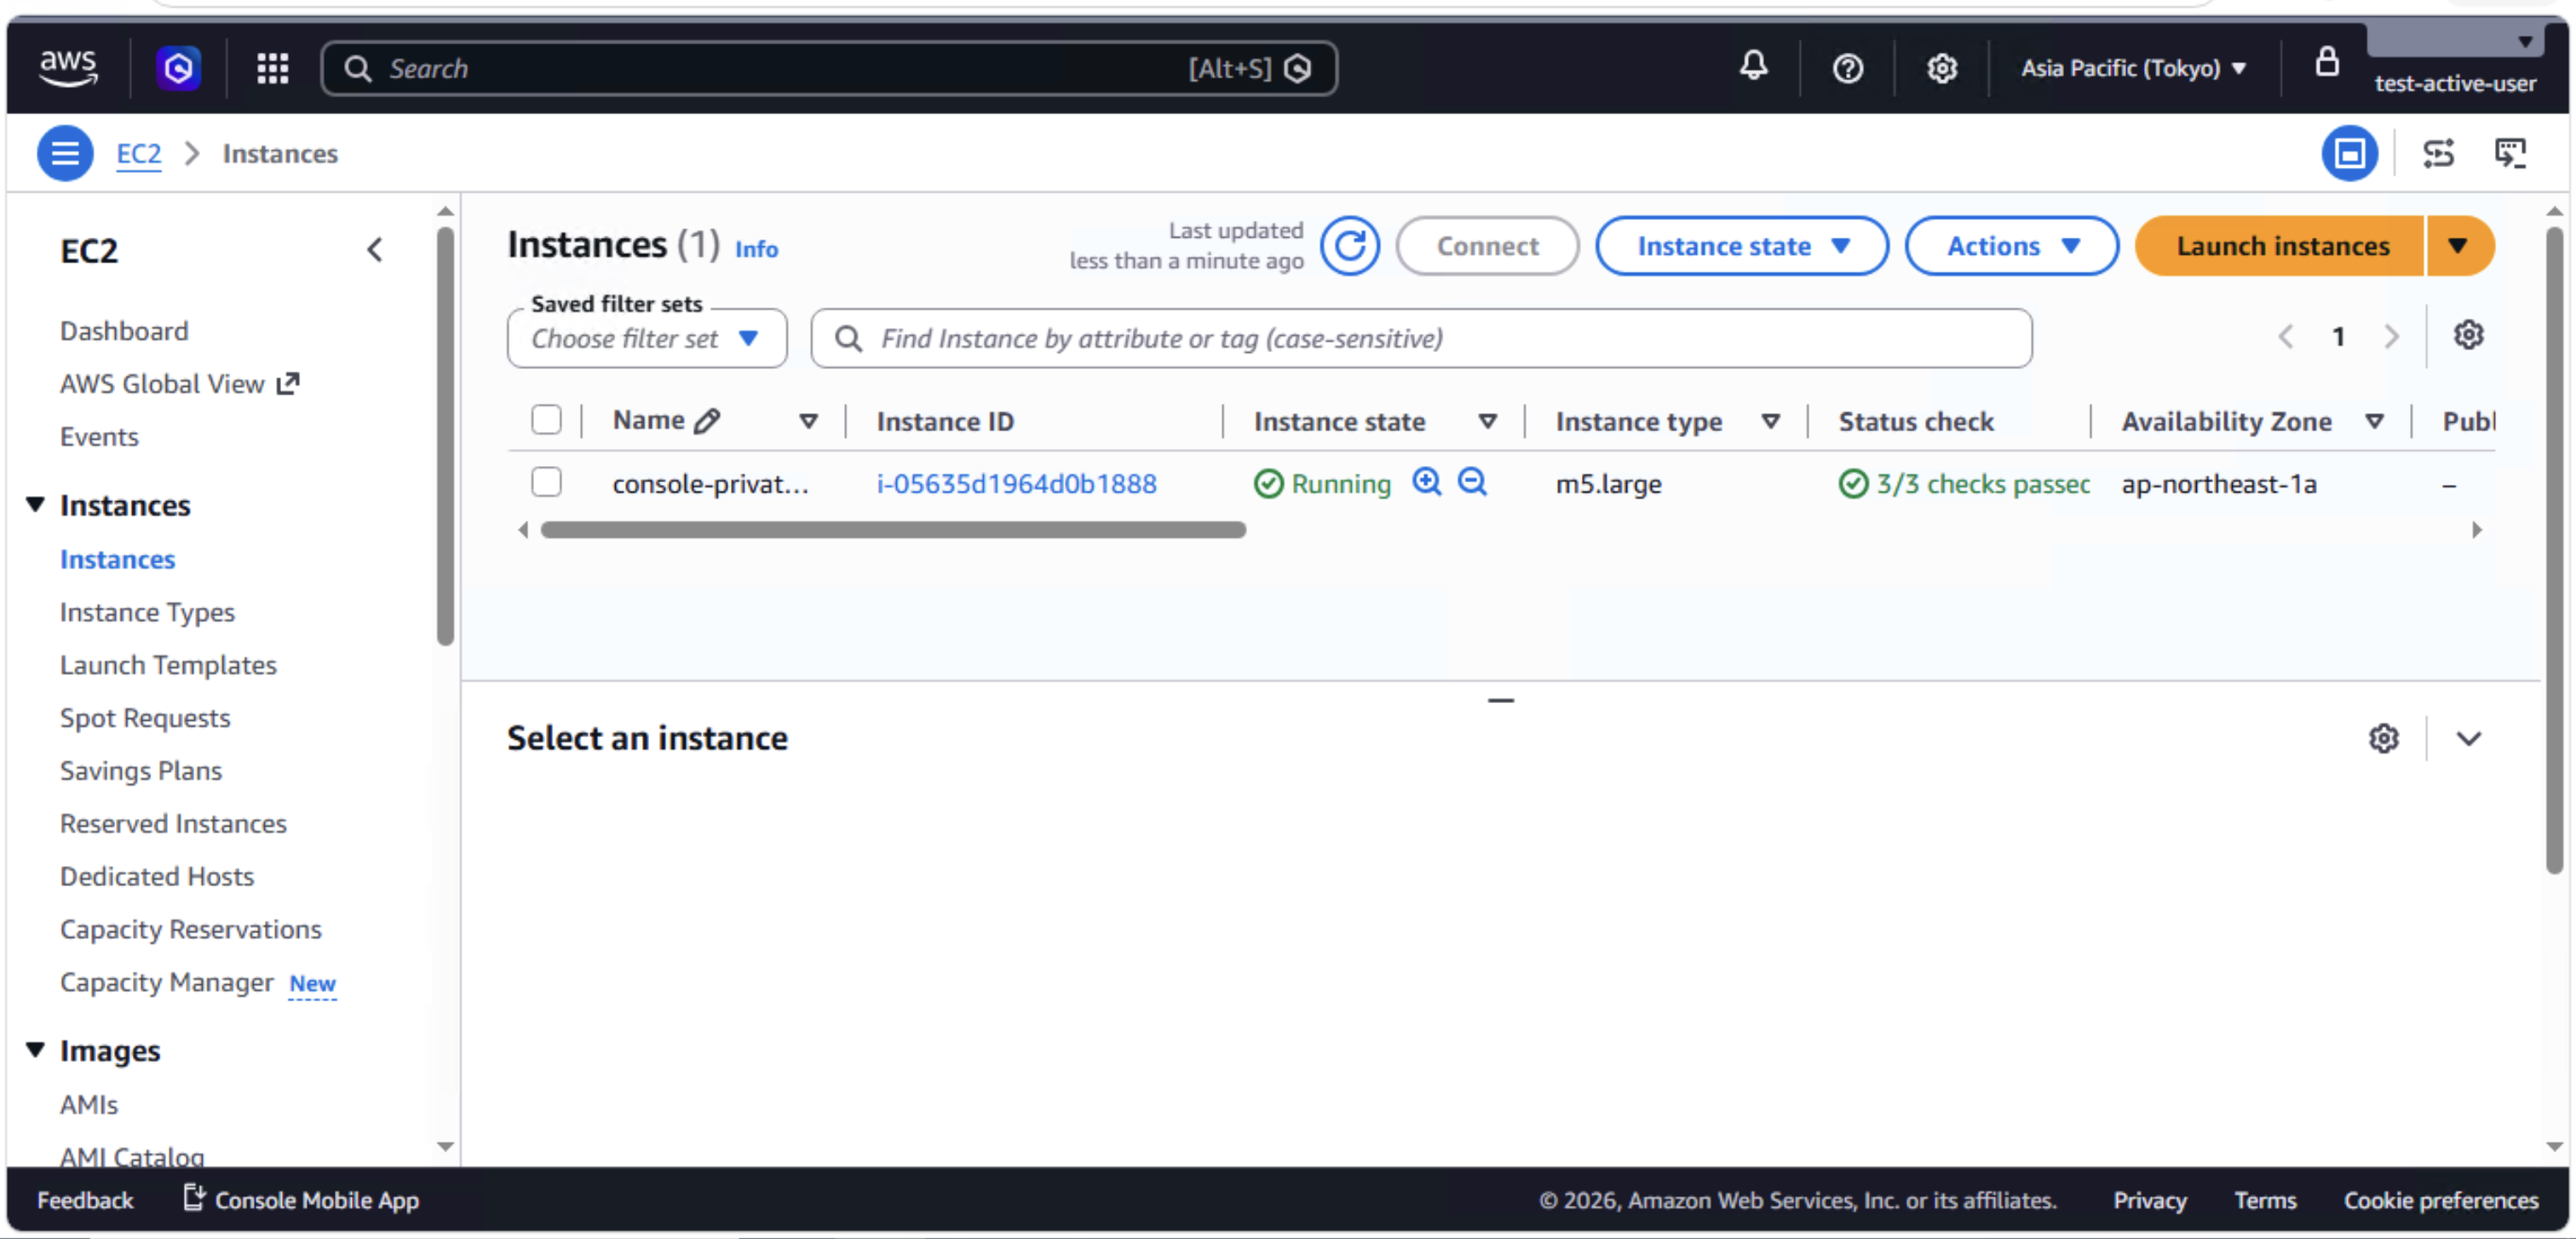Open the help question mark menu
This screenshot has width=2576, height=1239.
(1847, 68)
